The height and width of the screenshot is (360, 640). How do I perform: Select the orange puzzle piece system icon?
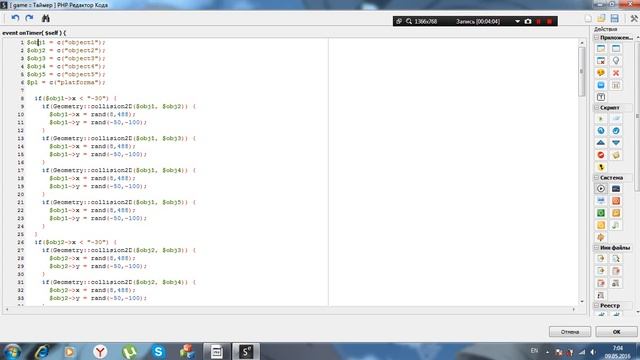pos(601,237)
